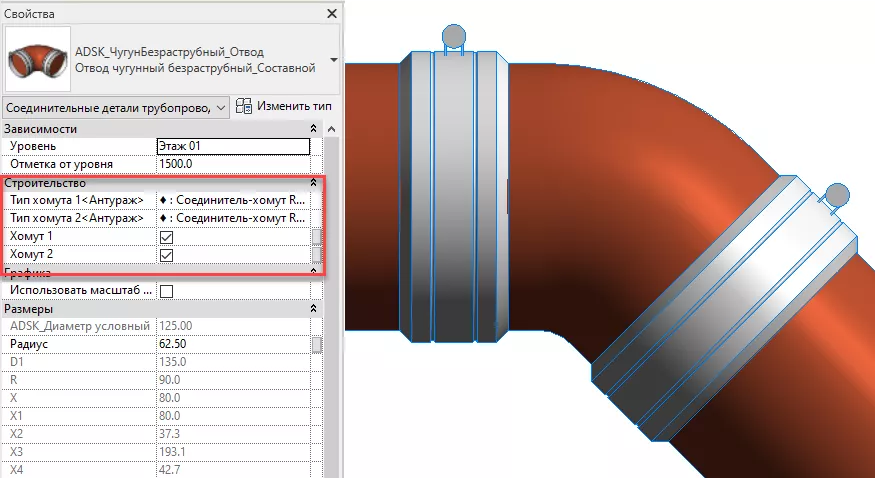875x478 pixels.
Task: Click the Изменить тип button
Action: coord(284,106)
